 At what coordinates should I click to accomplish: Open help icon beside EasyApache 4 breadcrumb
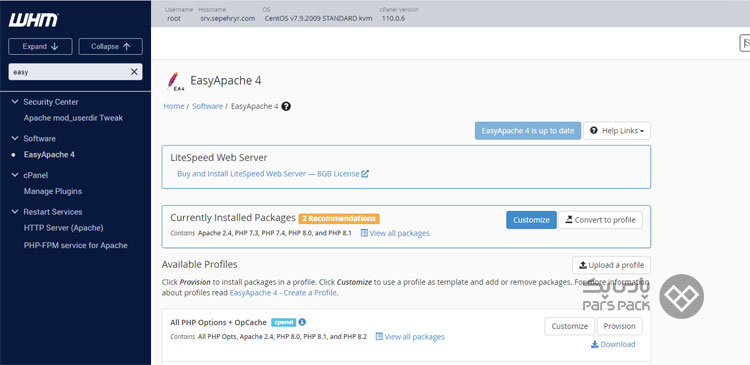pyautogui.click(x=286, y=106)
